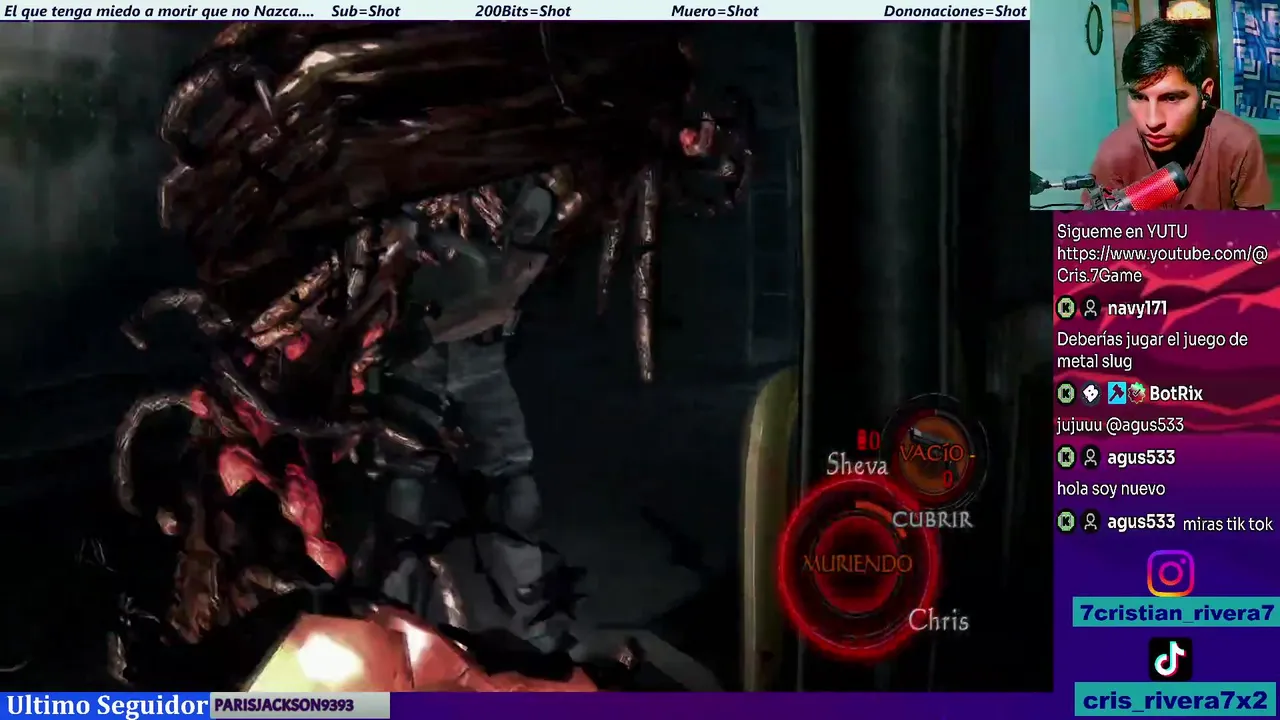Click the Kick badge beside navy171
This screenshot has width=1280, height=720.
pyautogui.click(x=1066, y=309)
